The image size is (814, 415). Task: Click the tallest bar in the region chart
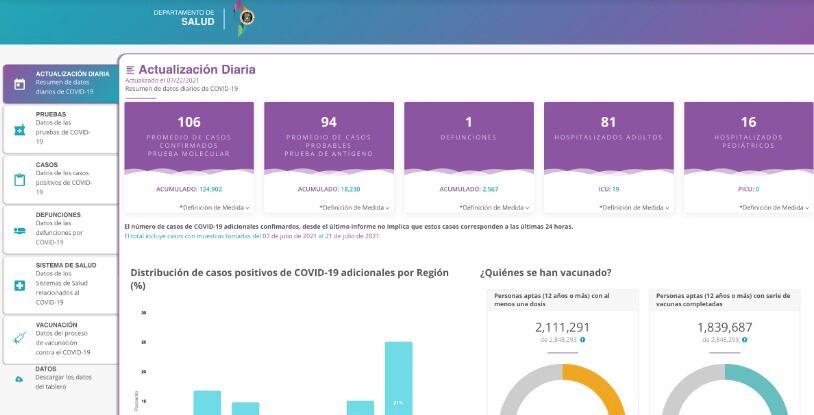click(398, 378)
